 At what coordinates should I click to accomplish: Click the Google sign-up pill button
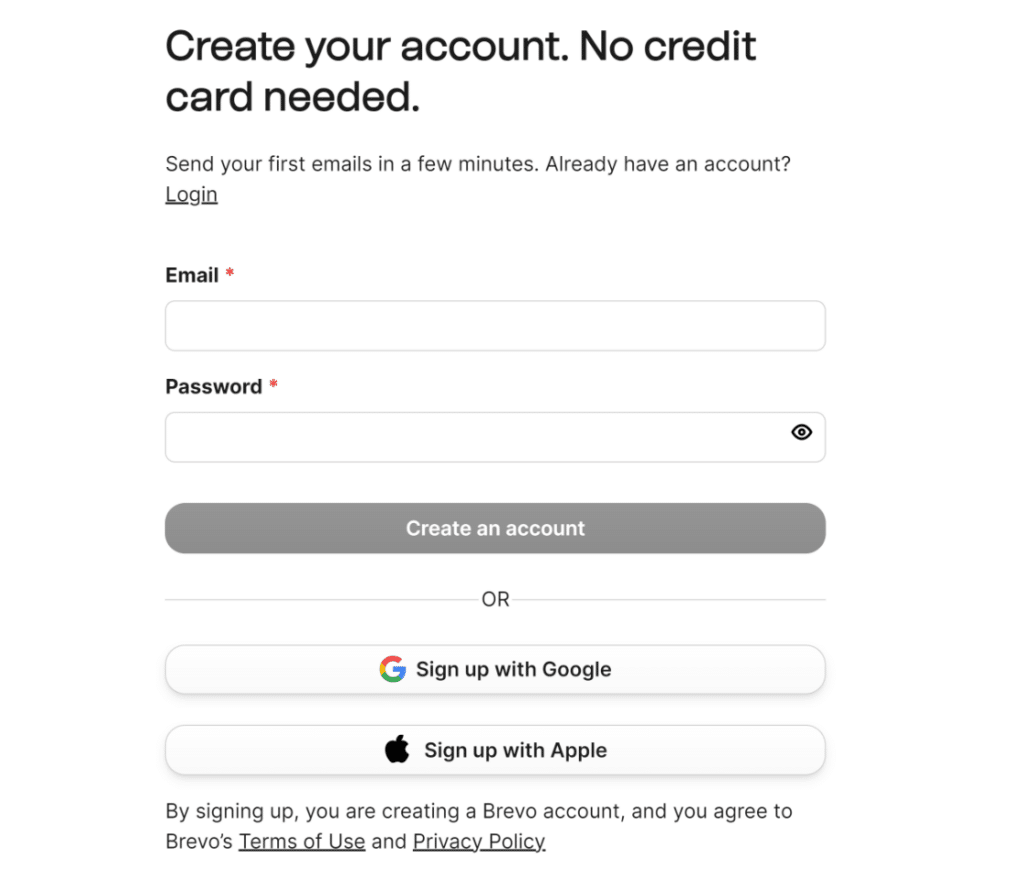point(495,670)
